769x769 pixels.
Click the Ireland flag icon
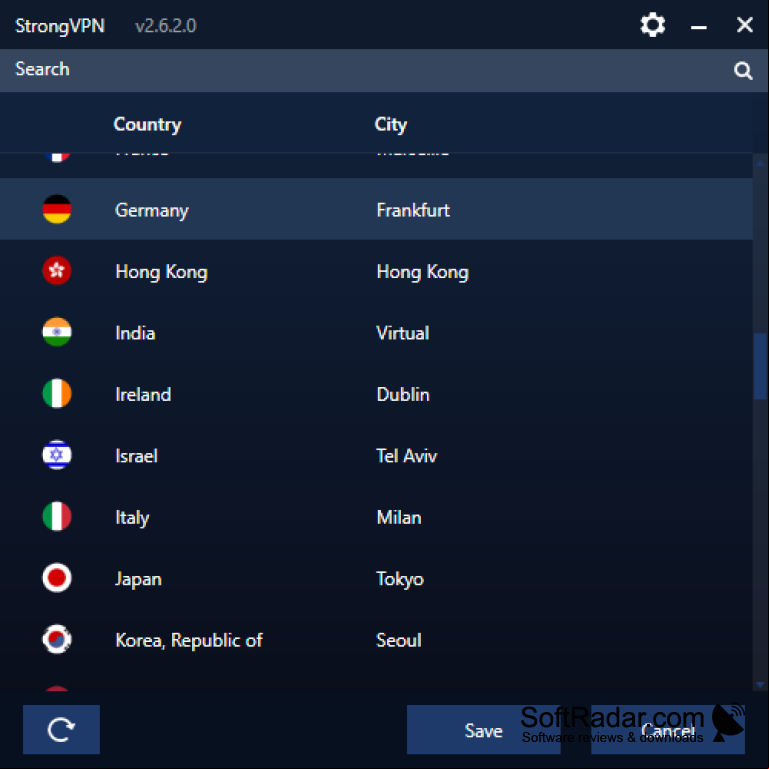(x=57, y=393)
